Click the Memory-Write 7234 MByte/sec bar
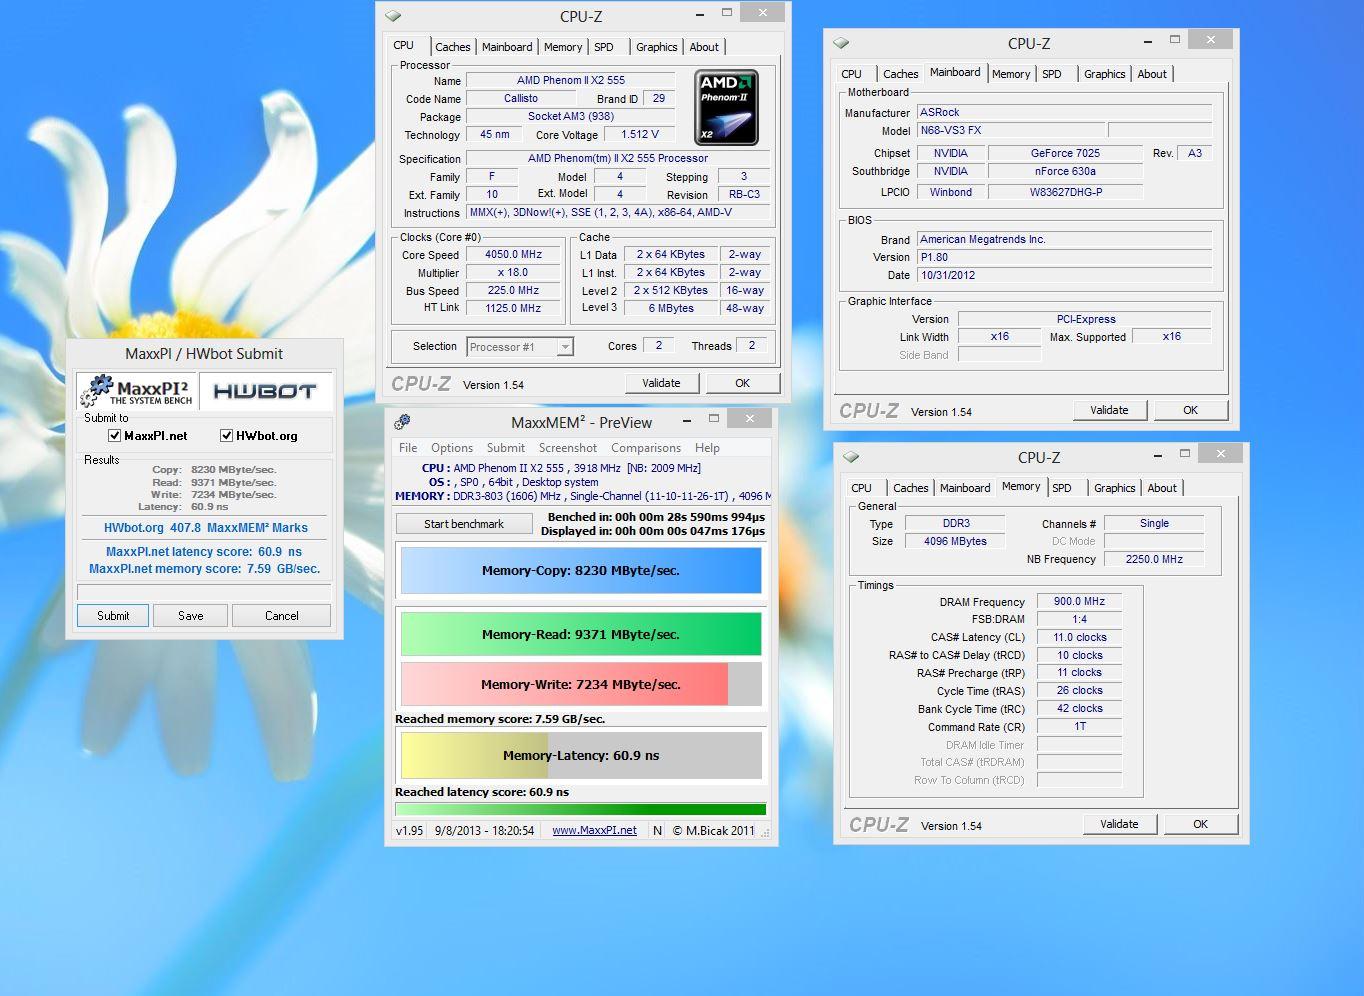Screen dimensions: 1364x996 581,684
